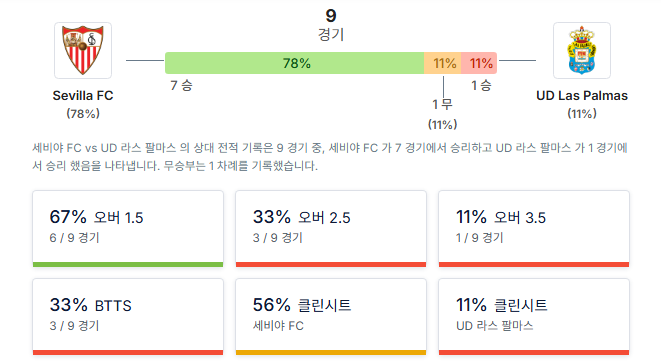Click the 11% 오버 3.5 stat card
The width and height of the screenshot is (661, 364).
[x=534, y=229]
